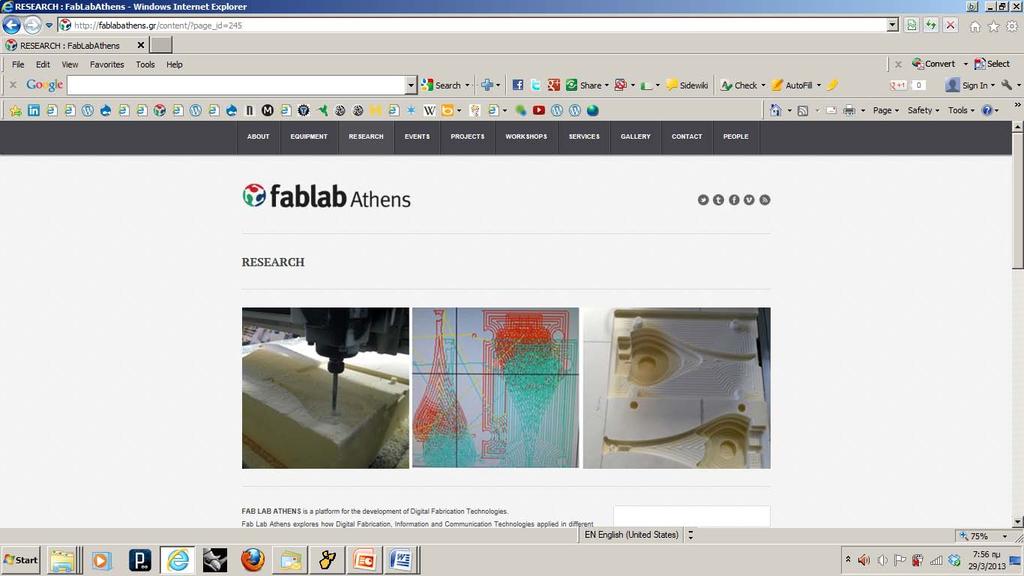1024x576 pixels.
Task: Click the black M circle bookmark icon
Action: [x=267, y=110]
